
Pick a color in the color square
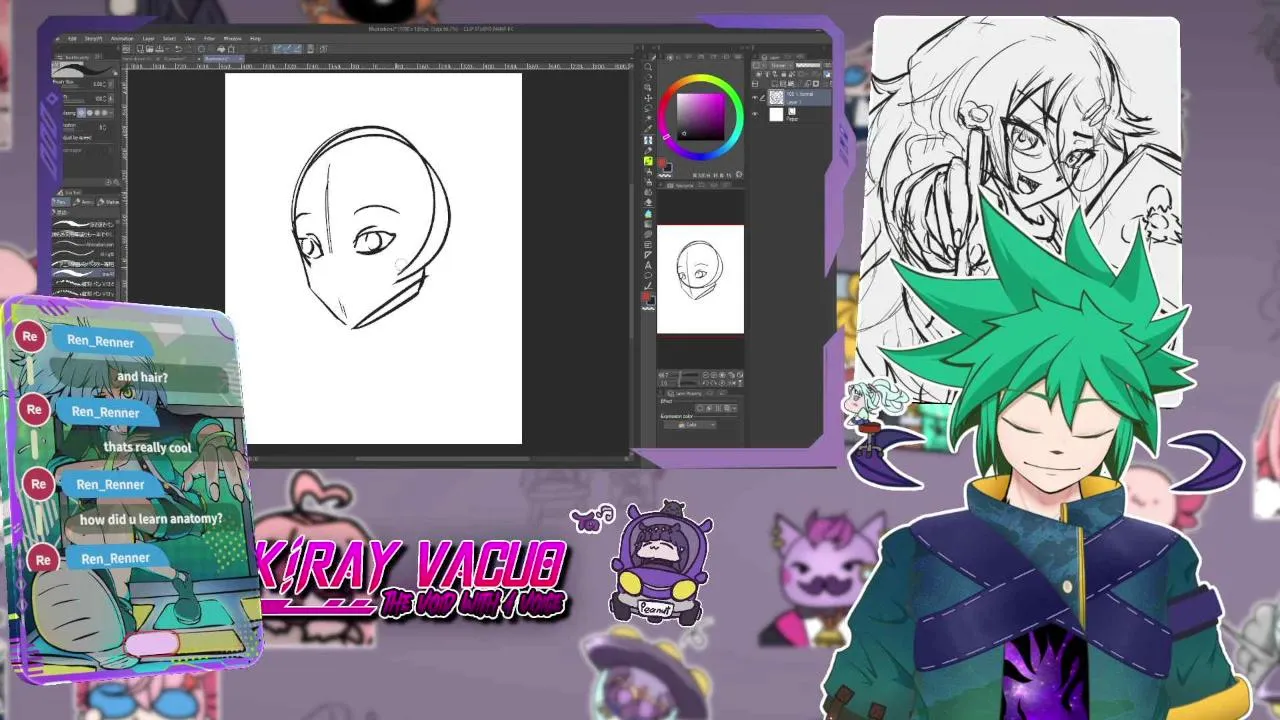click(x=700, y=117)
